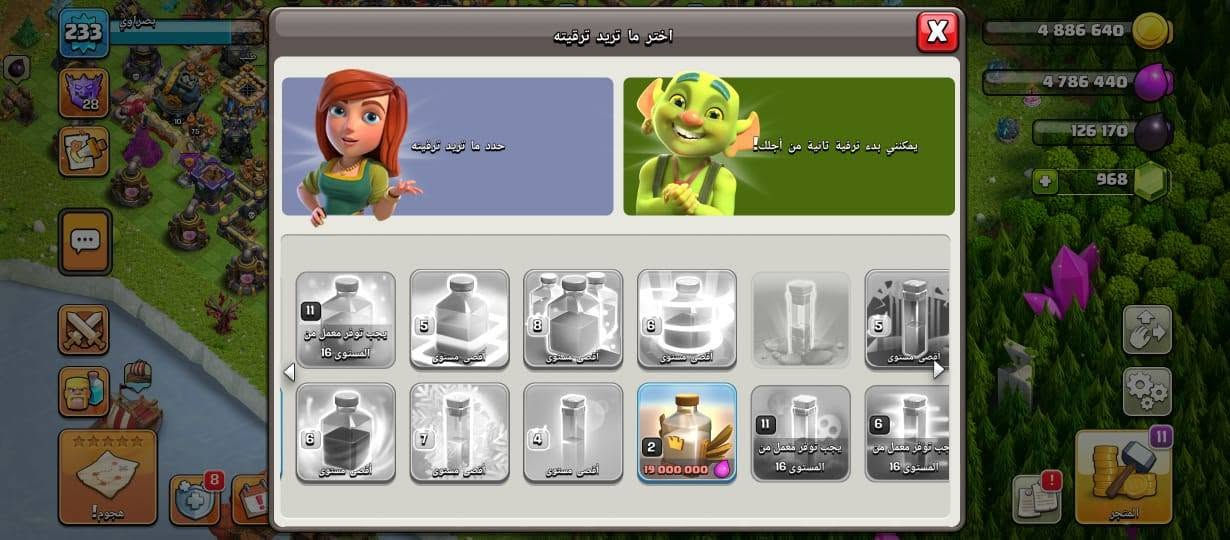Open the clan badge with number 28

[84, 92]
